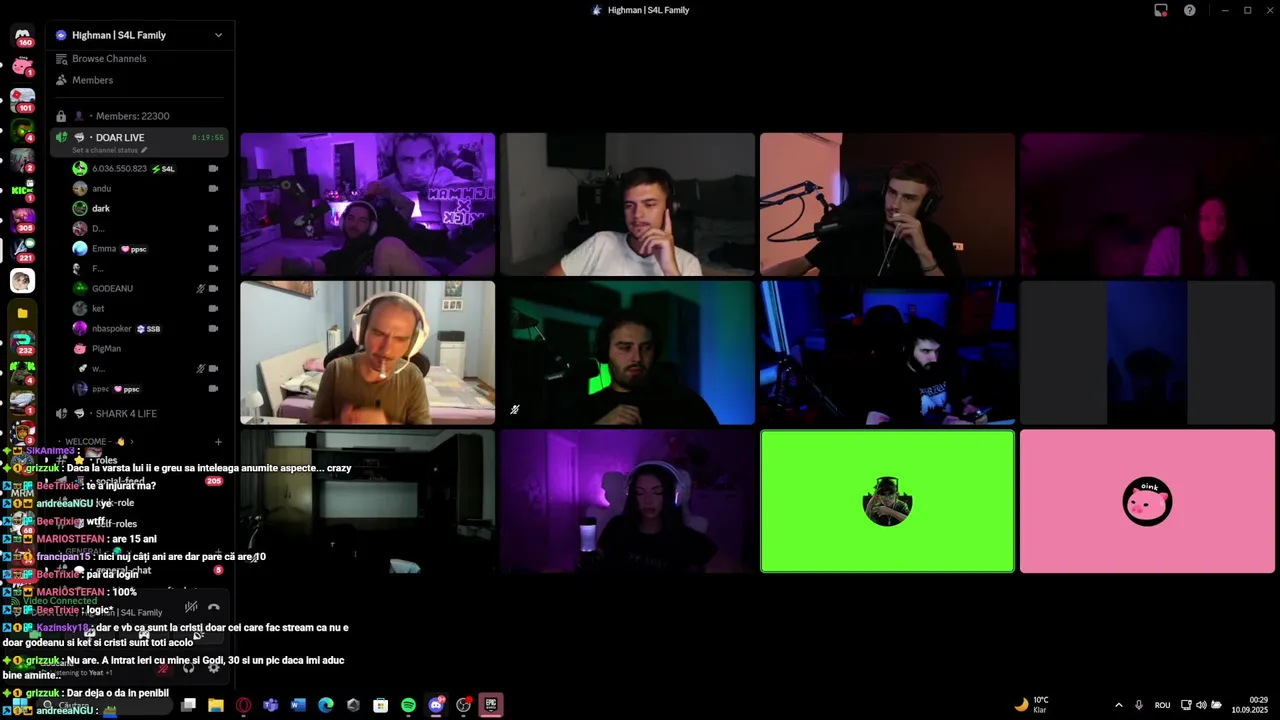Focus the green avatar participant tile
This screenshot has height=720, width=1280.
pos(887,502)
